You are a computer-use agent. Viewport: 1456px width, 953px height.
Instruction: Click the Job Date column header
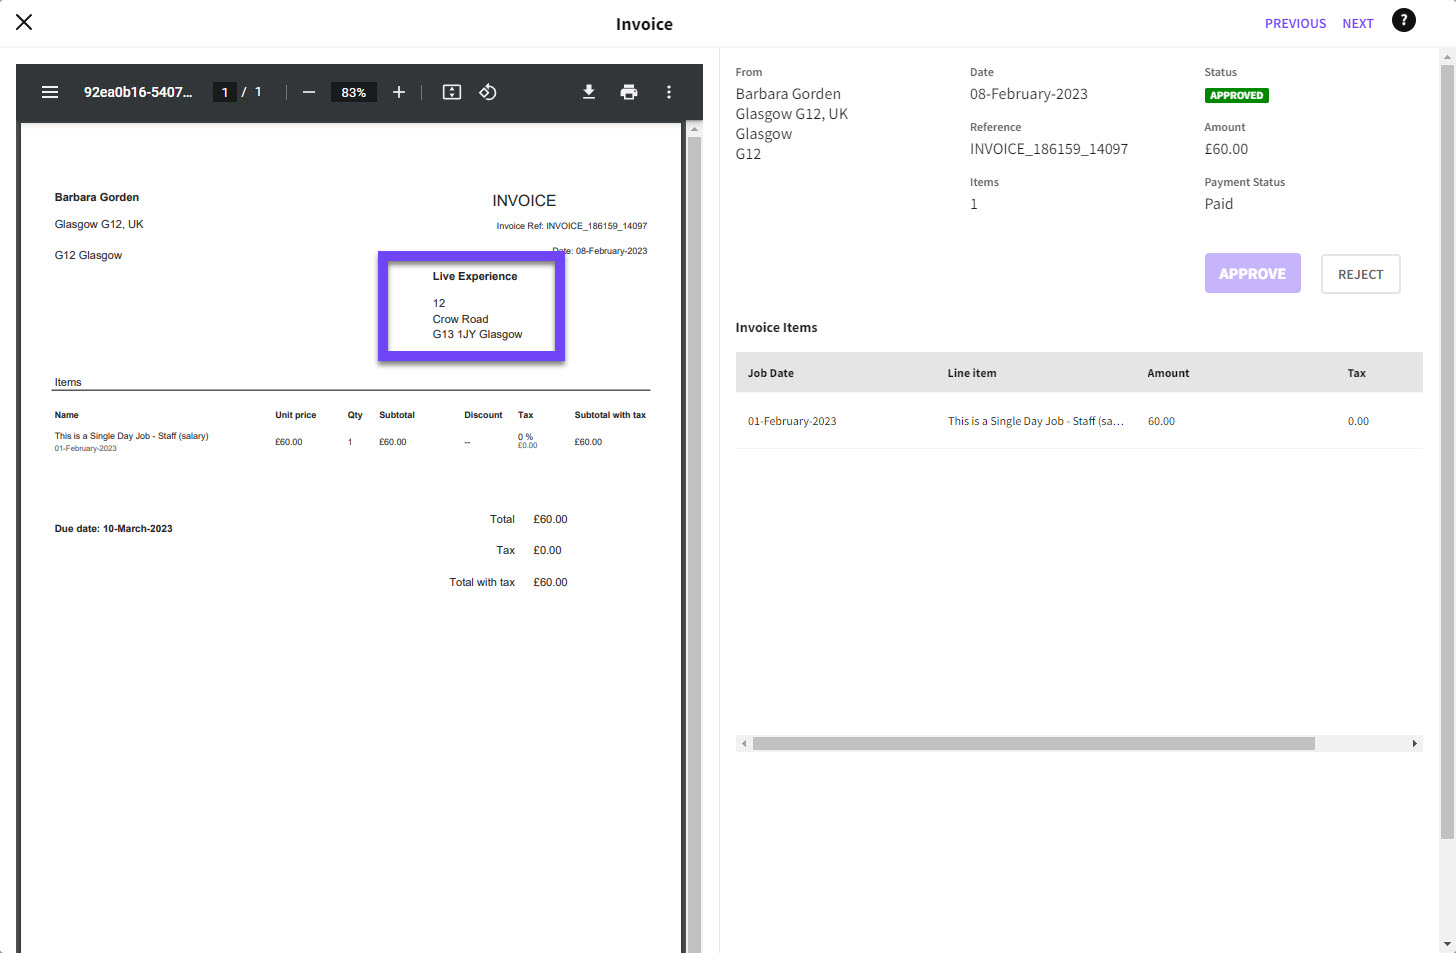point(771,373)
